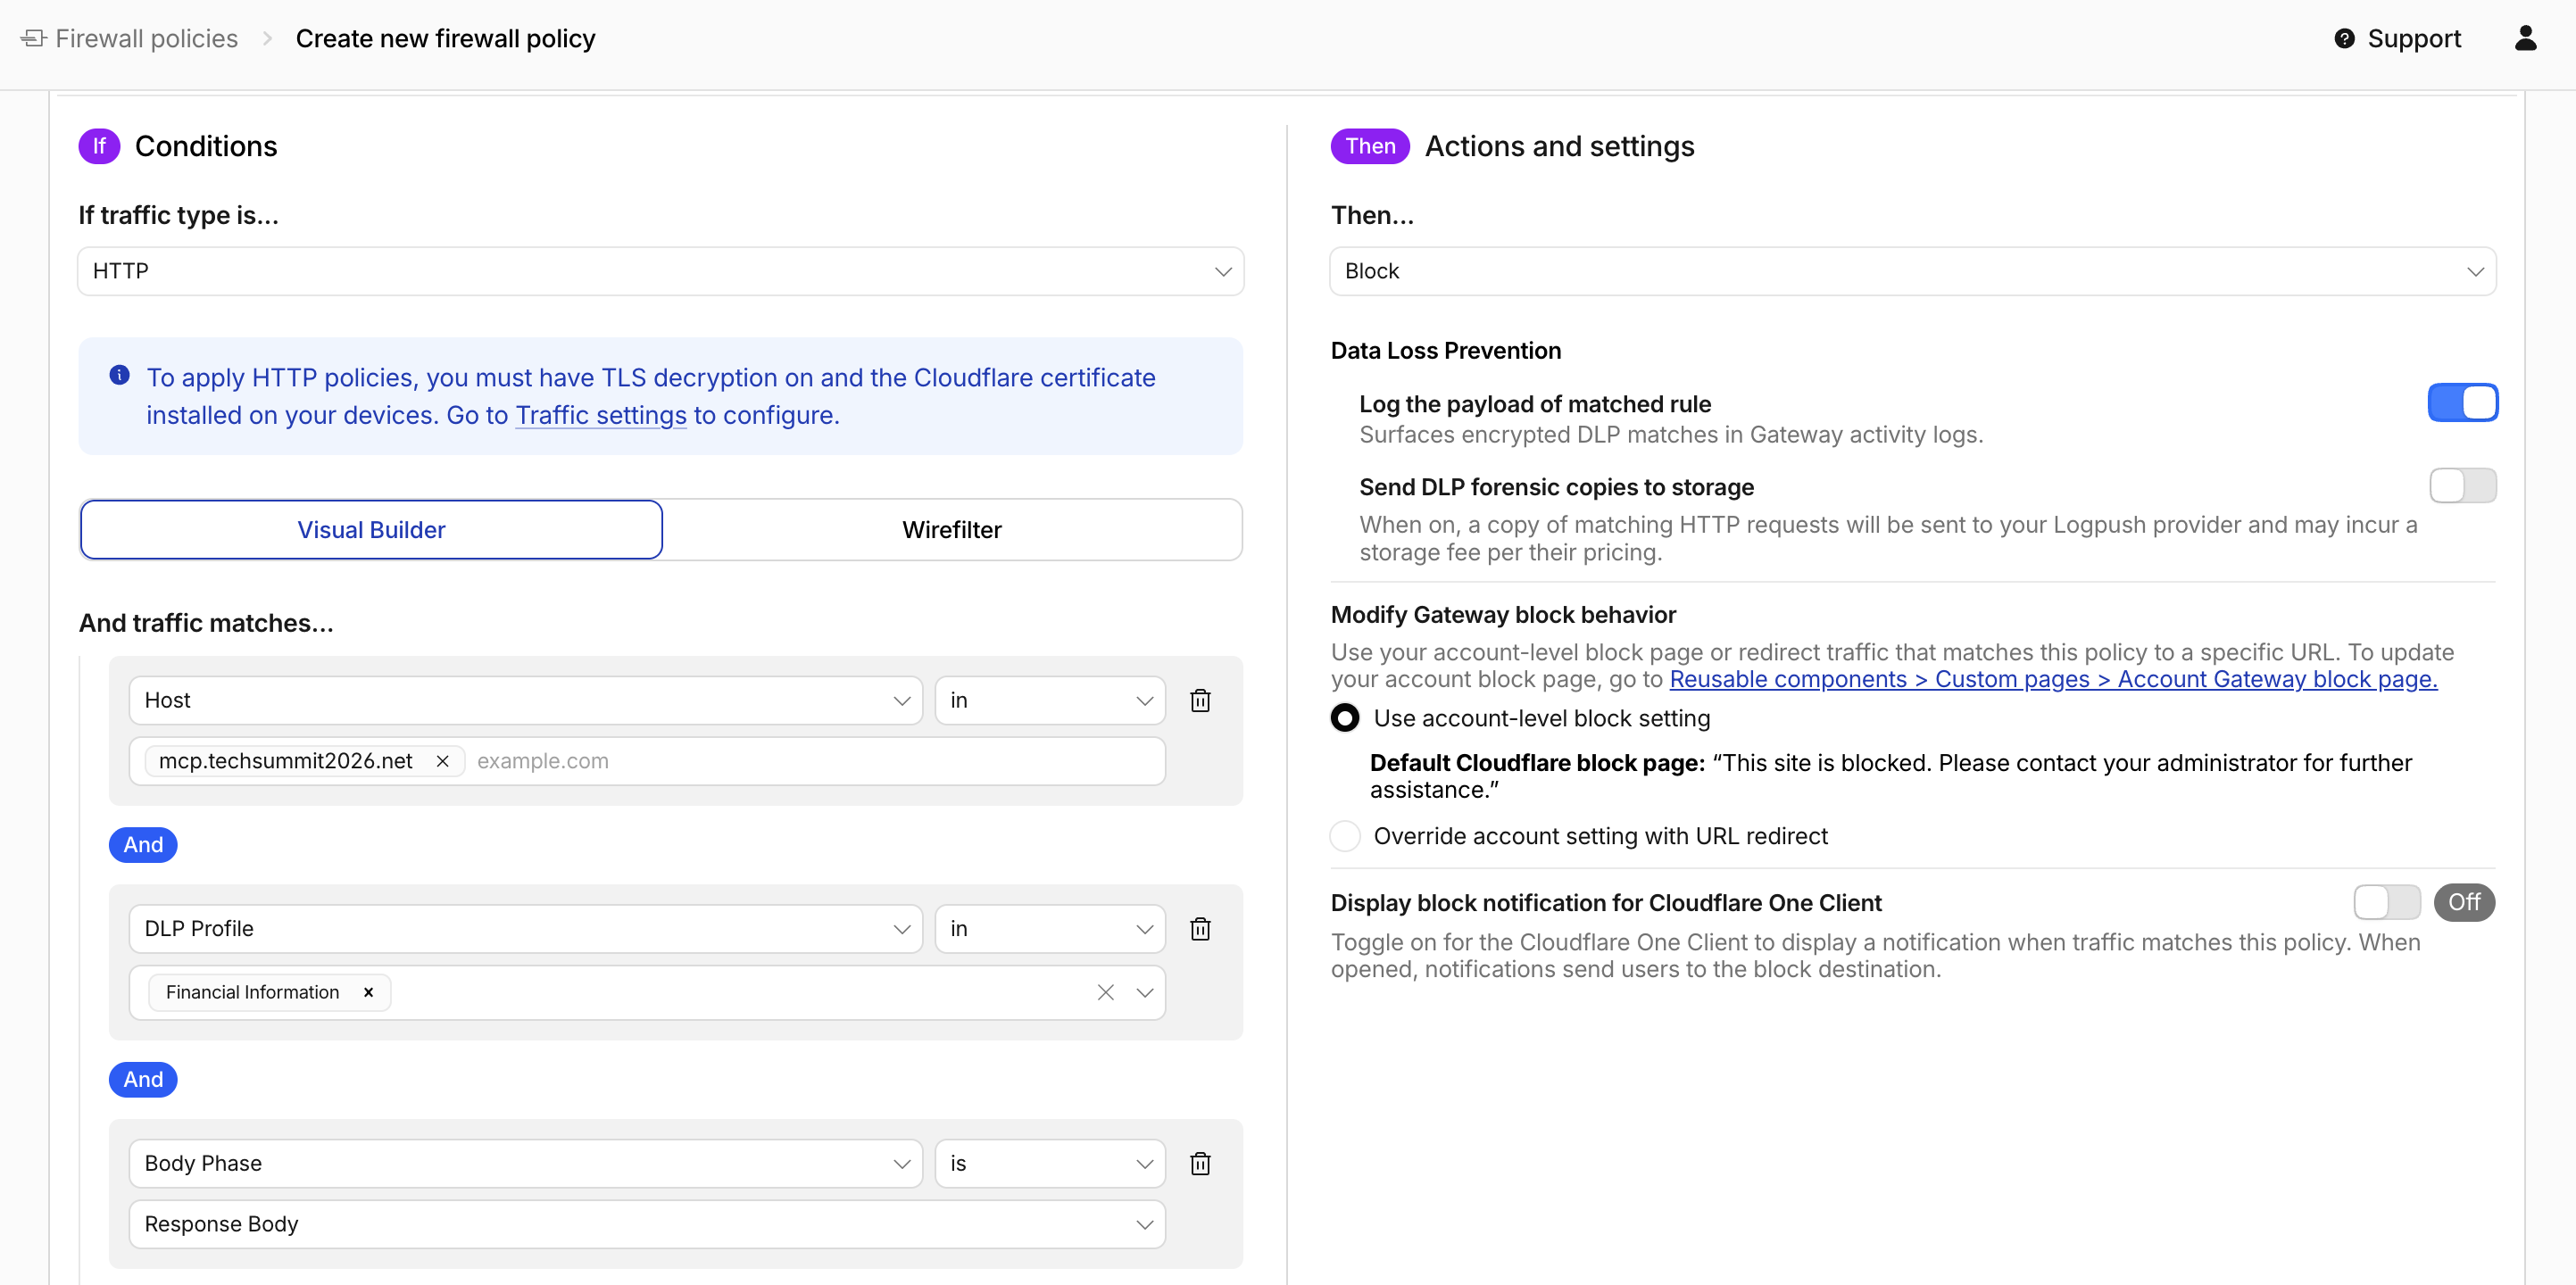This screenshot has height=1285, width=2576.
Task: Open the Traffic settings link
Action: 600,415
